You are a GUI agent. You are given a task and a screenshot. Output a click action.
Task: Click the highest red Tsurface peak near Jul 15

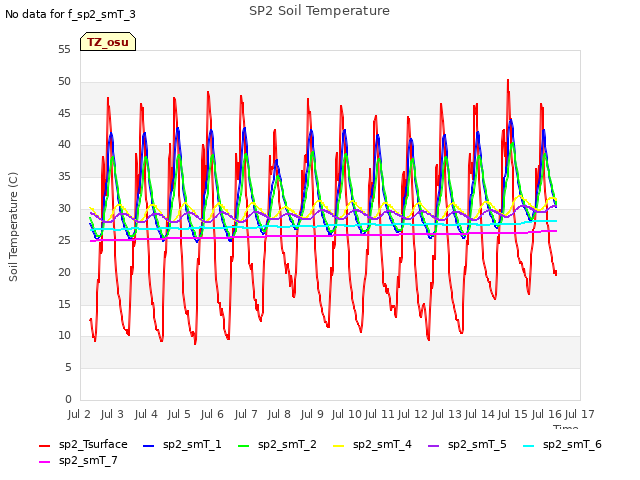coord(508,81)
